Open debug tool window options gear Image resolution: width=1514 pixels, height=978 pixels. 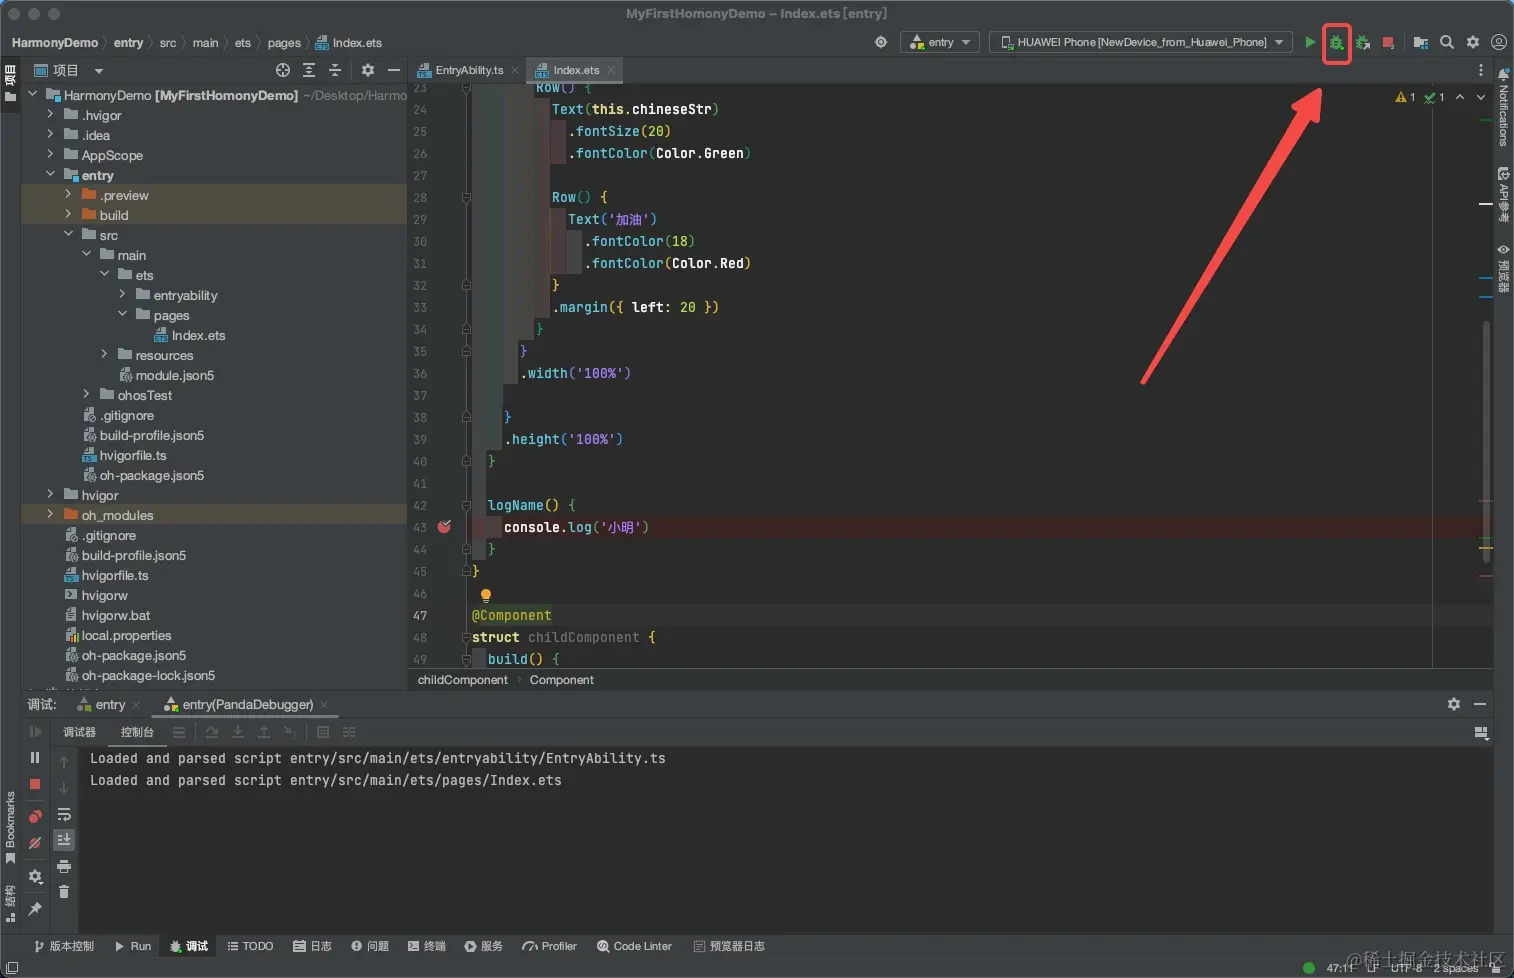click(x=1454, y=704)
